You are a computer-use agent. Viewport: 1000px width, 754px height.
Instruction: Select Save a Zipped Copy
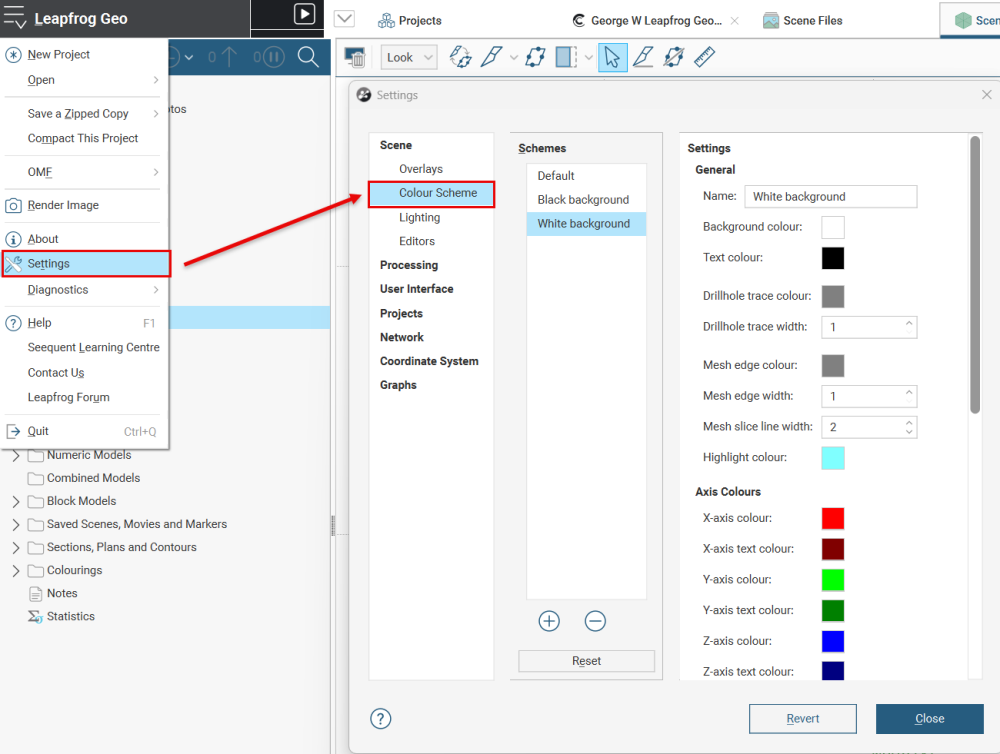coord(85,114)
